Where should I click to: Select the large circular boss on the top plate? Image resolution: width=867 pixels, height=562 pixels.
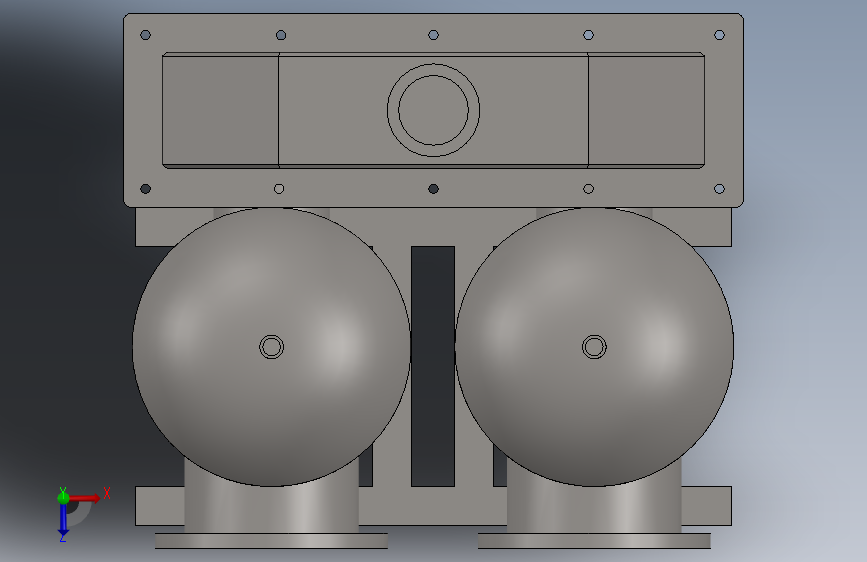point(434,110)
